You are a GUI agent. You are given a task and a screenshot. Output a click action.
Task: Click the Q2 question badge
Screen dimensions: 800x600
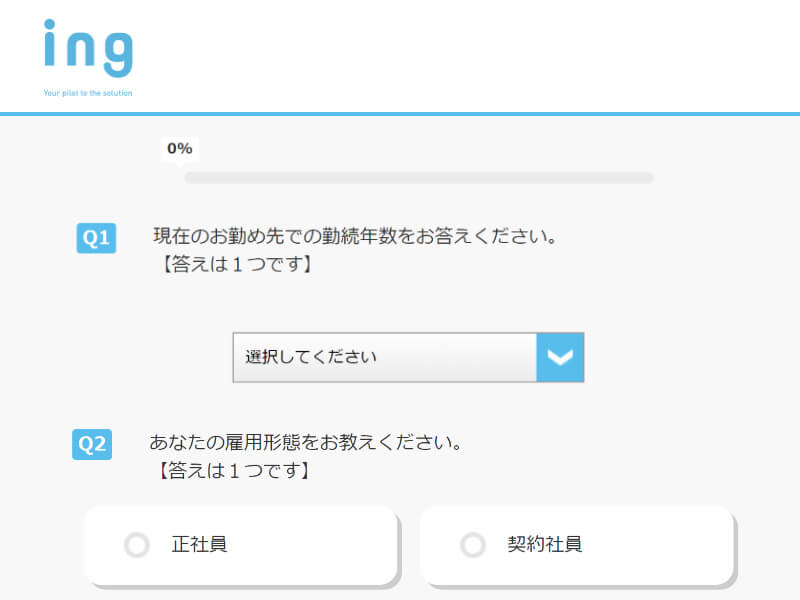(x=92, y=444)
